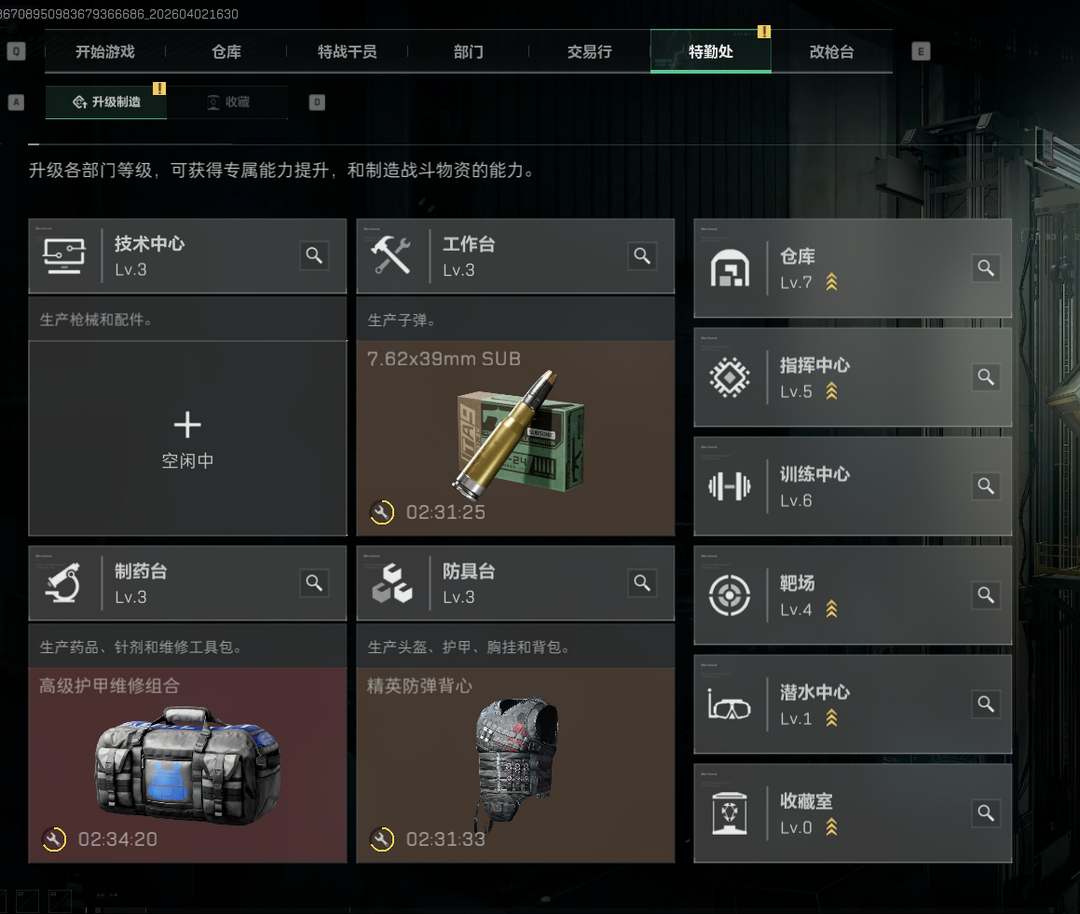Screen dimensions: 1080x914
Task: Select the 指挥中心 diamond emblem icon
Action: (729, 377)
